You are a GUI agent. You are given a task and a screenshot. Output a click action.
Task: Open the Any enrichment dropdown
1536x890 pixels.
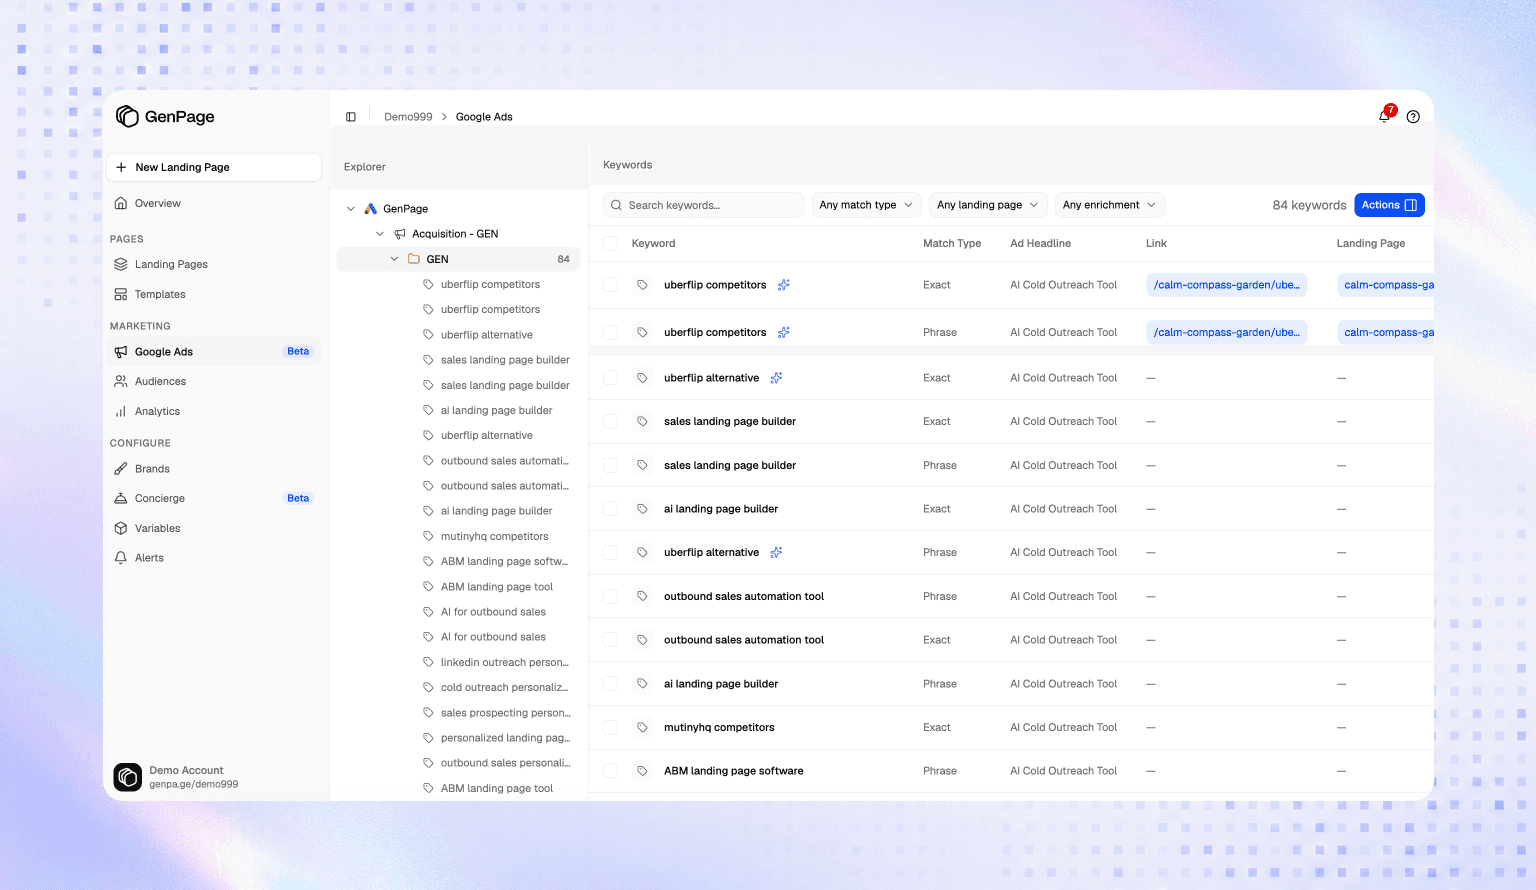[x=1110, y=205]
